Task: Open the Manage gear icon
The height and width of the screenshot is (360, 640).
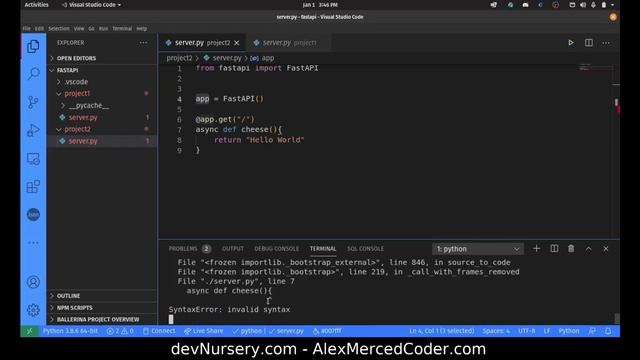Action: pos(33,310)
